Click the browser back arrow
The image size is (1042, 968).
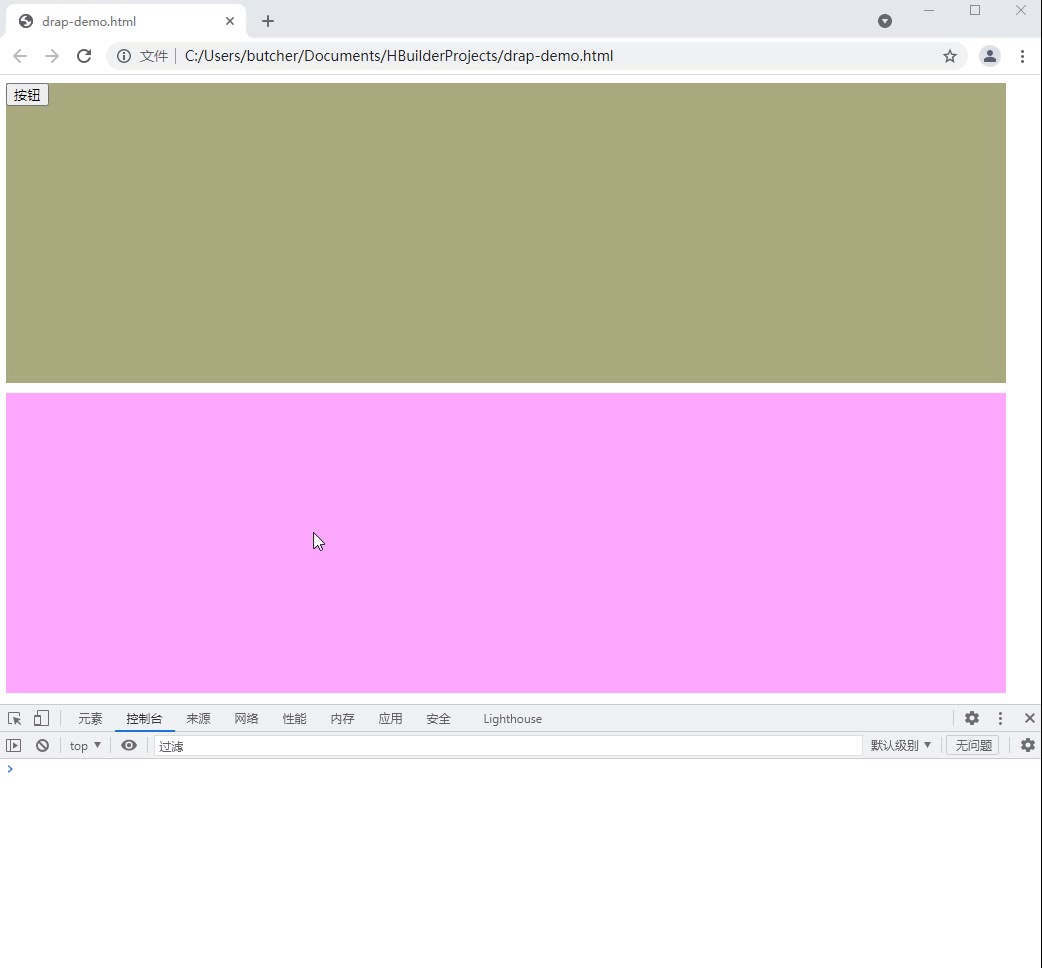click(x=20, y=56)
